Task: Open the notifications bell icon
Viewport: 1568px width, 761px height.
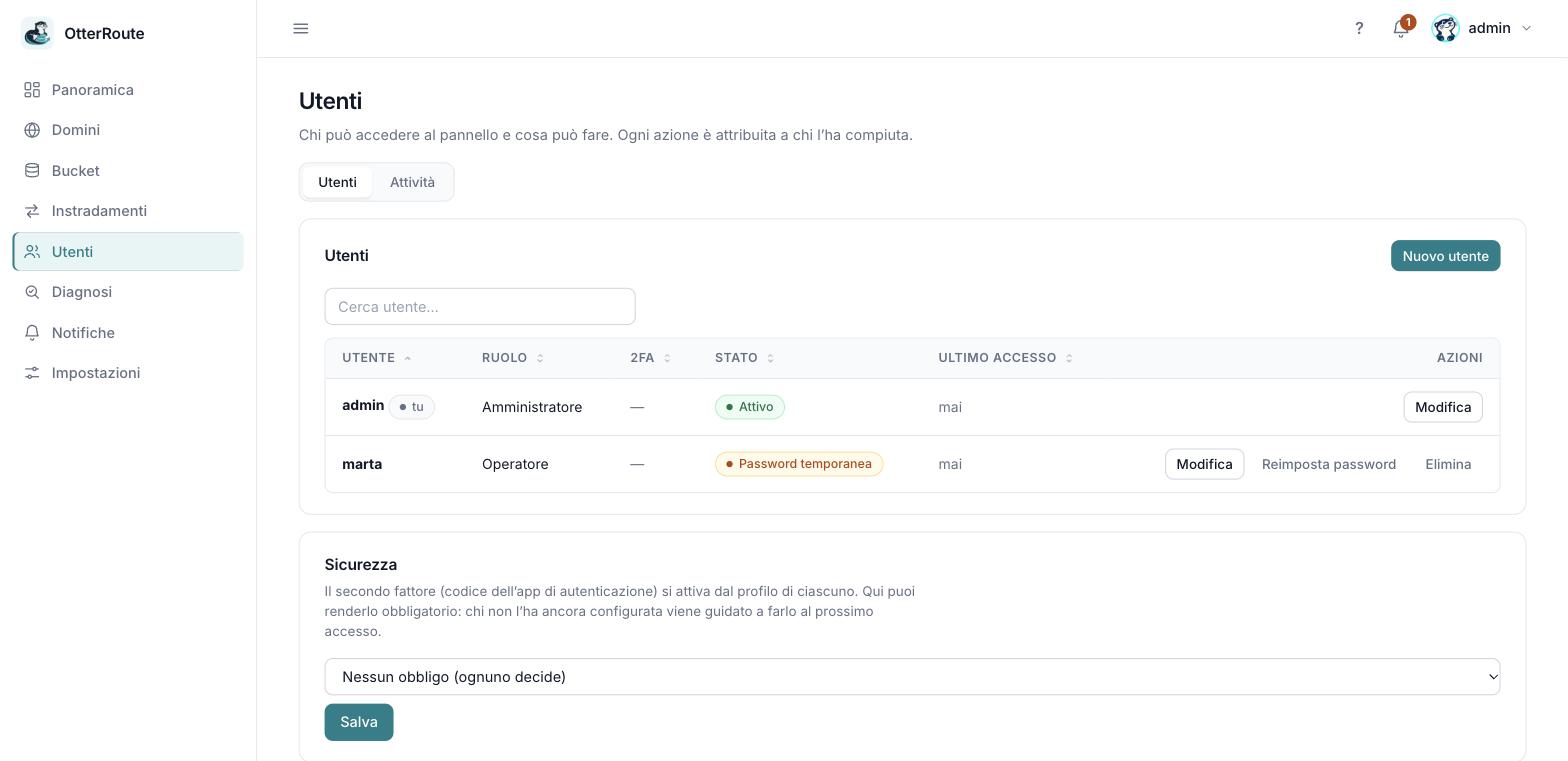Action: (1401, 28)
